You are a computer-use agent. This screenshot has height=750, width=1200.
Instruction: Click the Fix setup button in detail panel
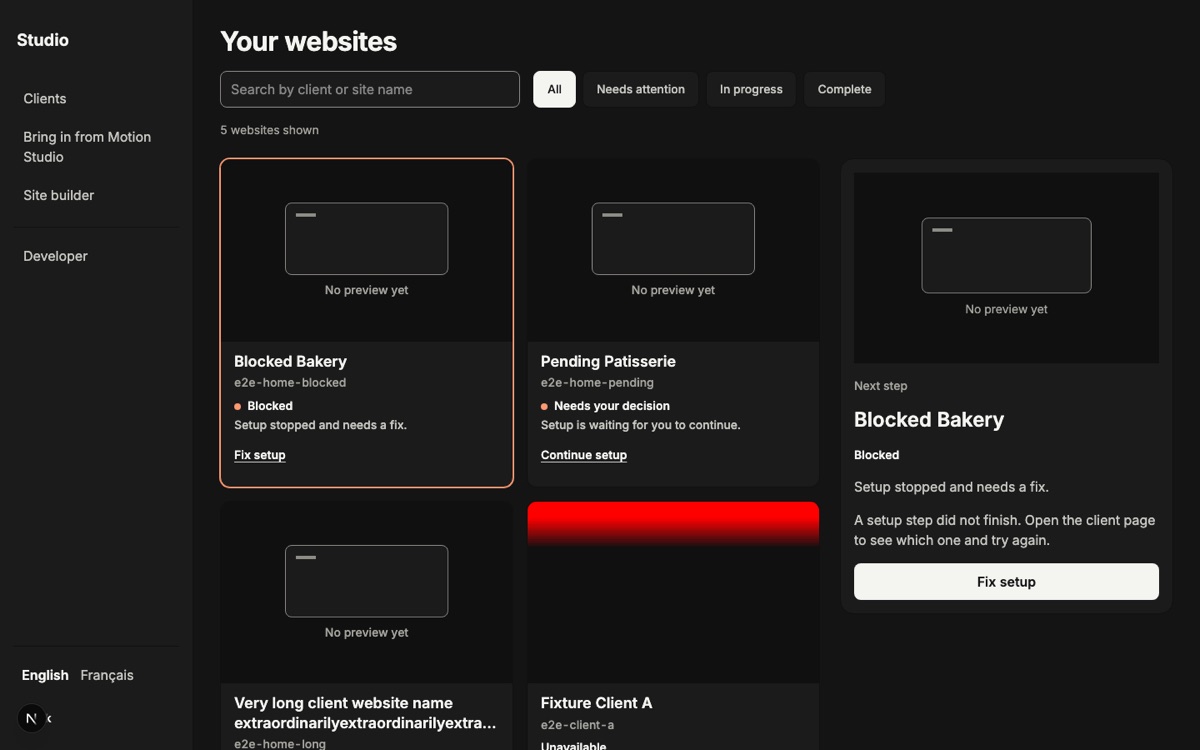pos(1006,582)
